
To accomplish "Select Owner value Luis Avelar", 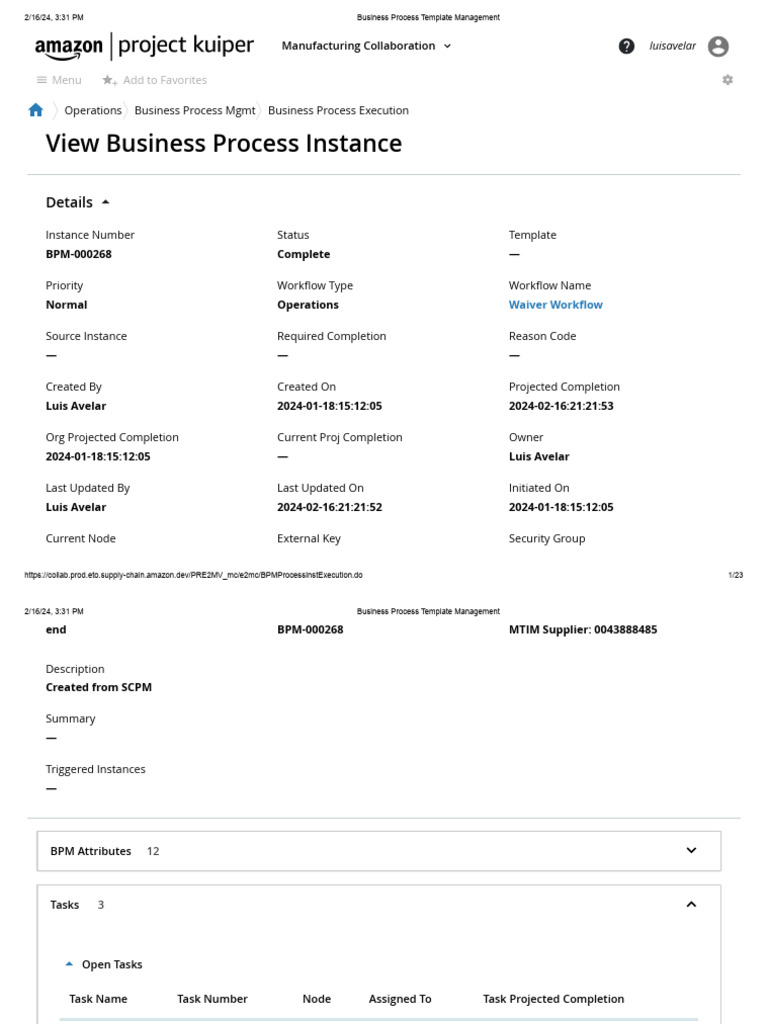I will coord(539,456).
